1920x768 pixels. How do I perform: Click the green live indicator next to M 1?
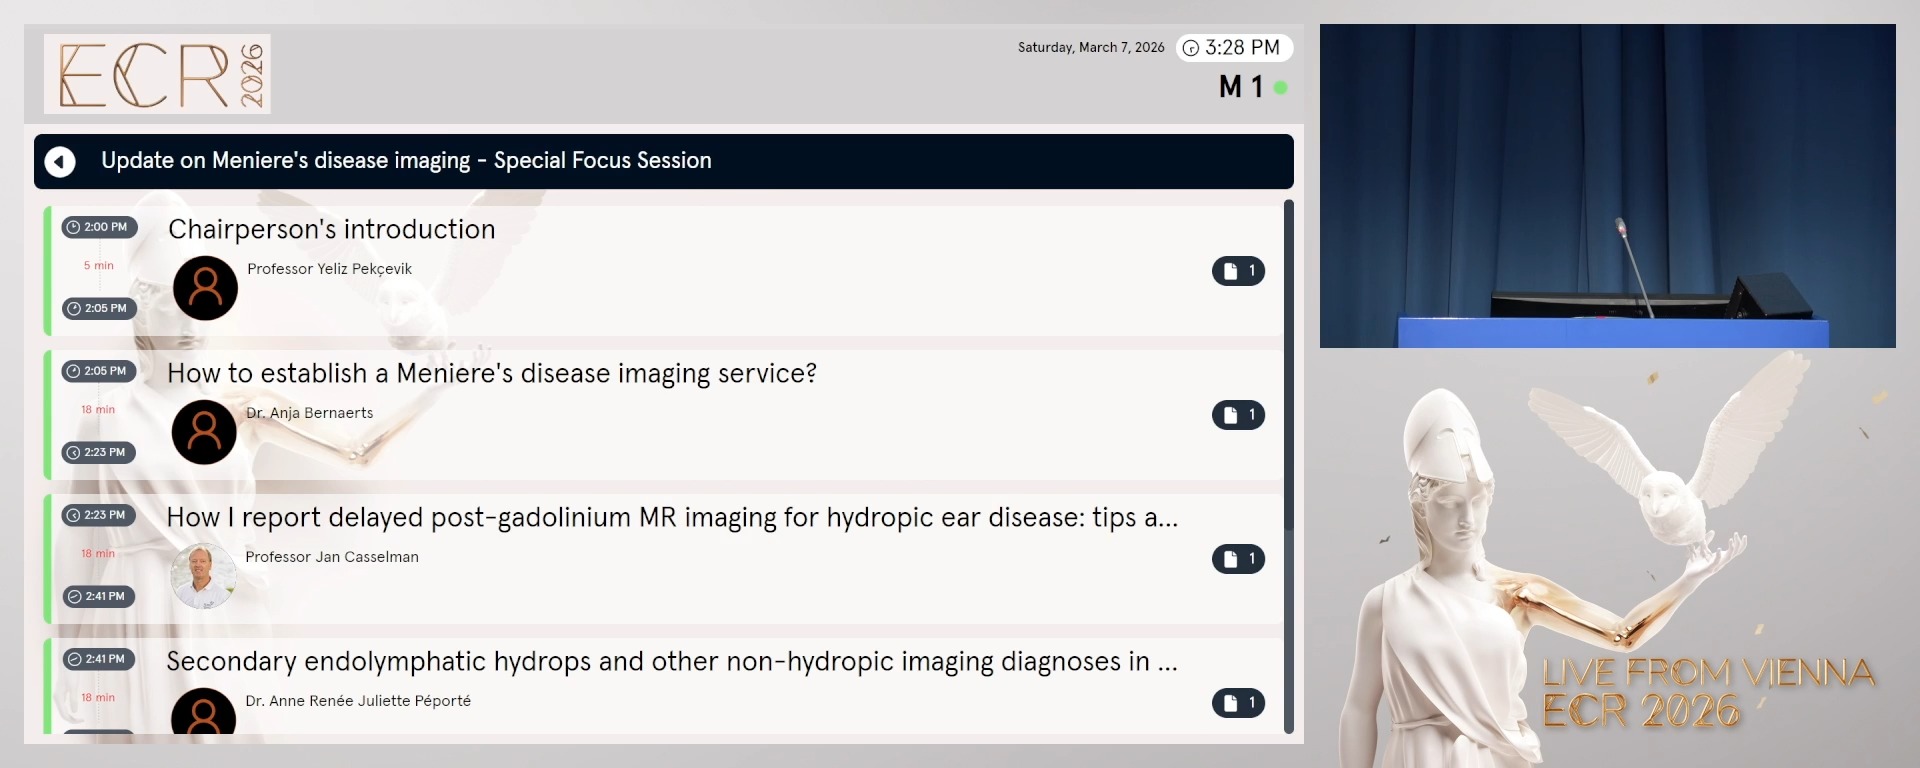tap(1280, 88)
